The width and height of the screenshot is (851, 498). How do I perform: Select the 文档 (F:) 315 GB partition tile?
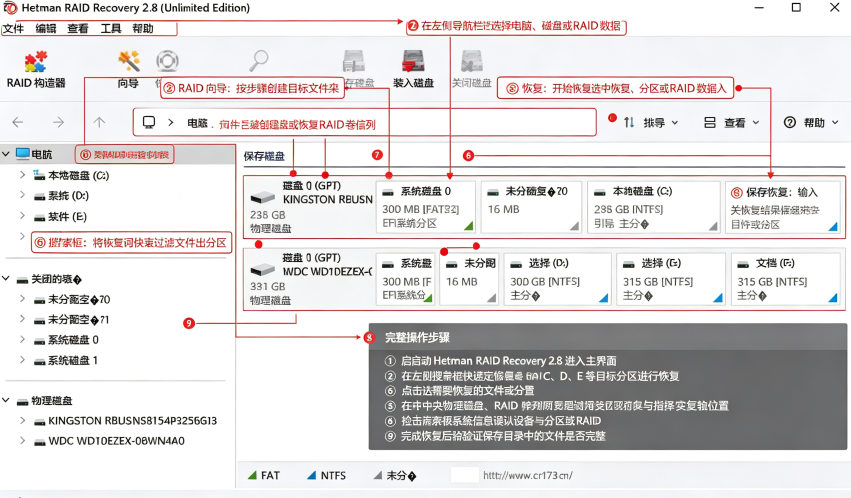tap(786, 279)
